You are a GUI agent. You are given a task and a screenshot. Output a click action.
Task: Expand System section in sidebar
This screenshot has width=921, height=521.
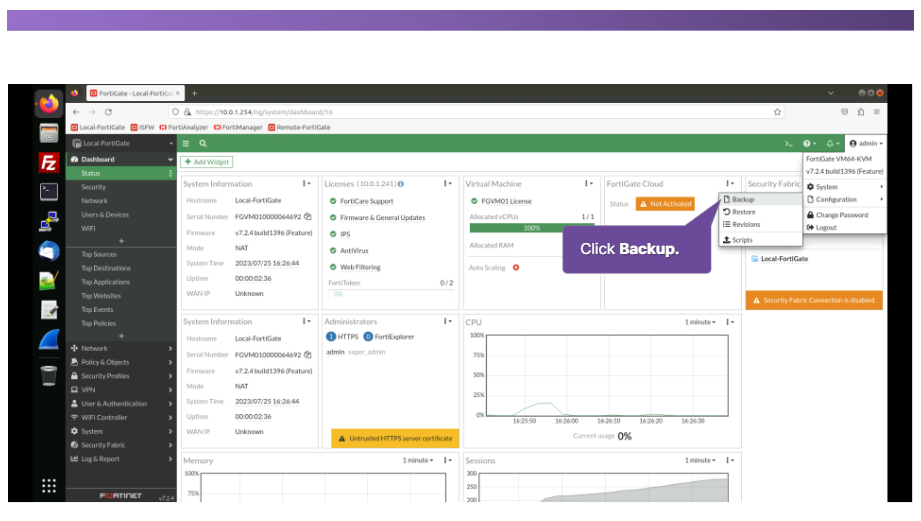click(x=121, y=431)
